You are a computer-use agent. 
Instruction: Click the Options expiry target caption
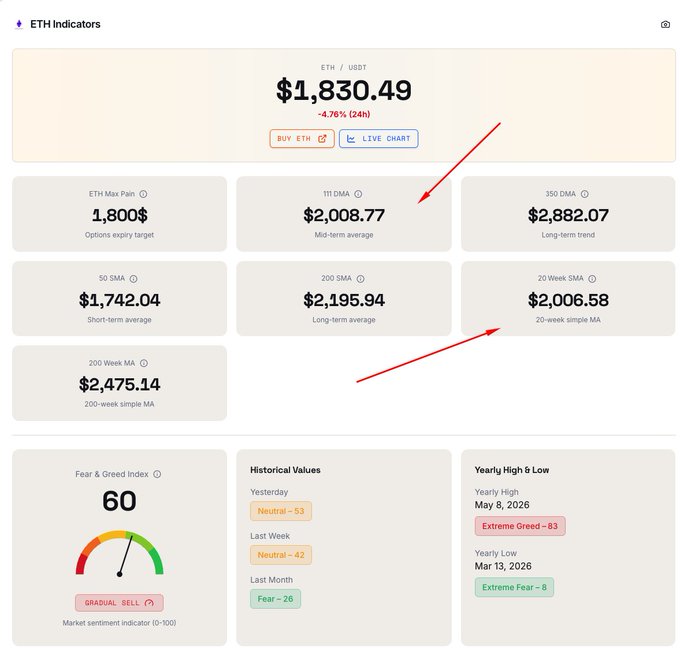120,235
